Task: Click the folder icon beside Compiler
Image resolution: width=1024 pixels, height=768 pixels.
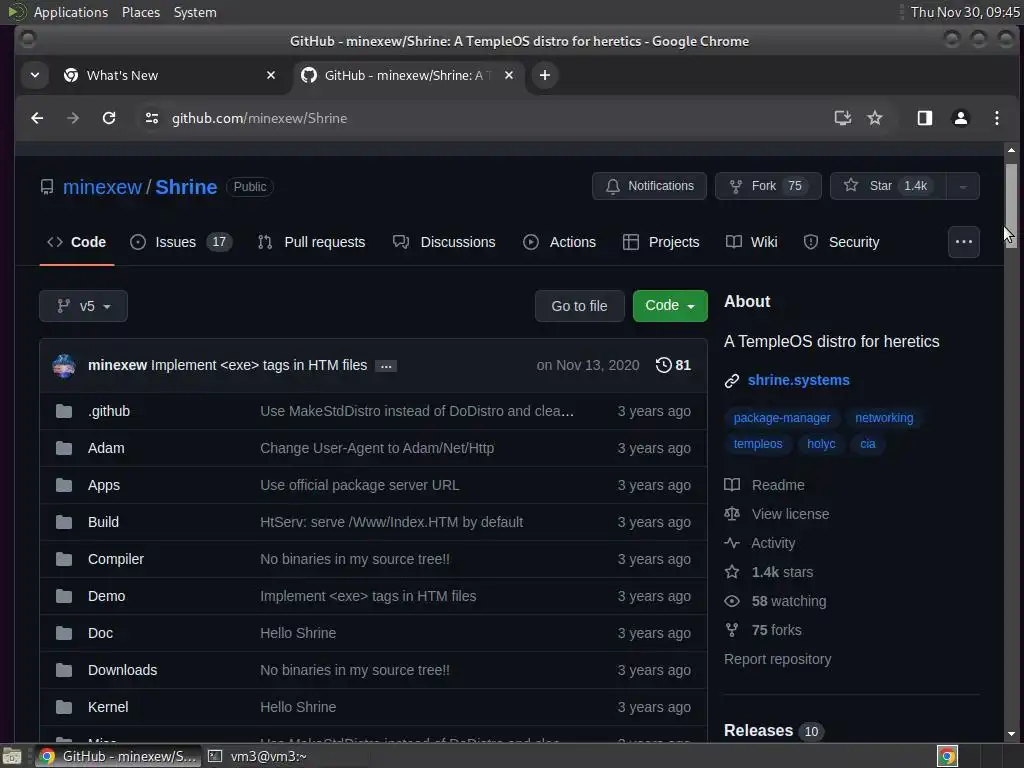Action: 64,560
